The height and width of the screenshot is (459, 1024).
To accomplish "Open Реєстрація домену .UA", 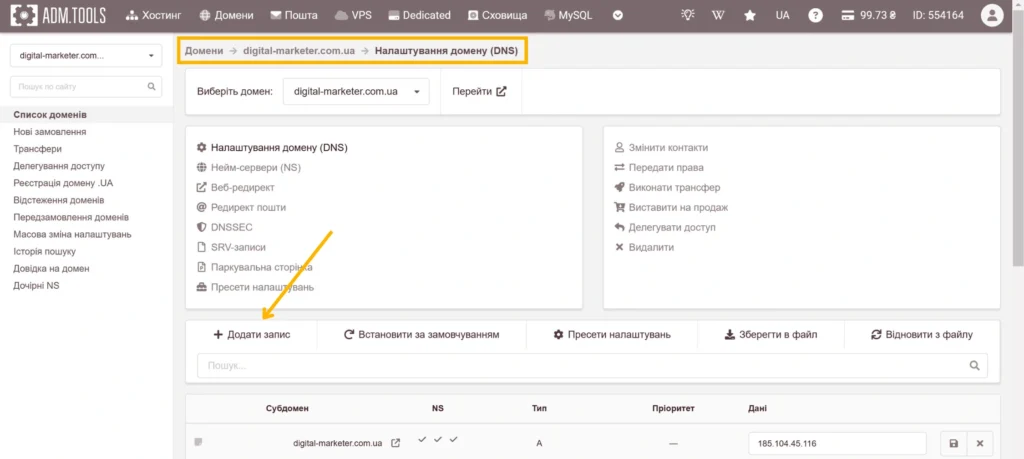I will tap(63, 183).
